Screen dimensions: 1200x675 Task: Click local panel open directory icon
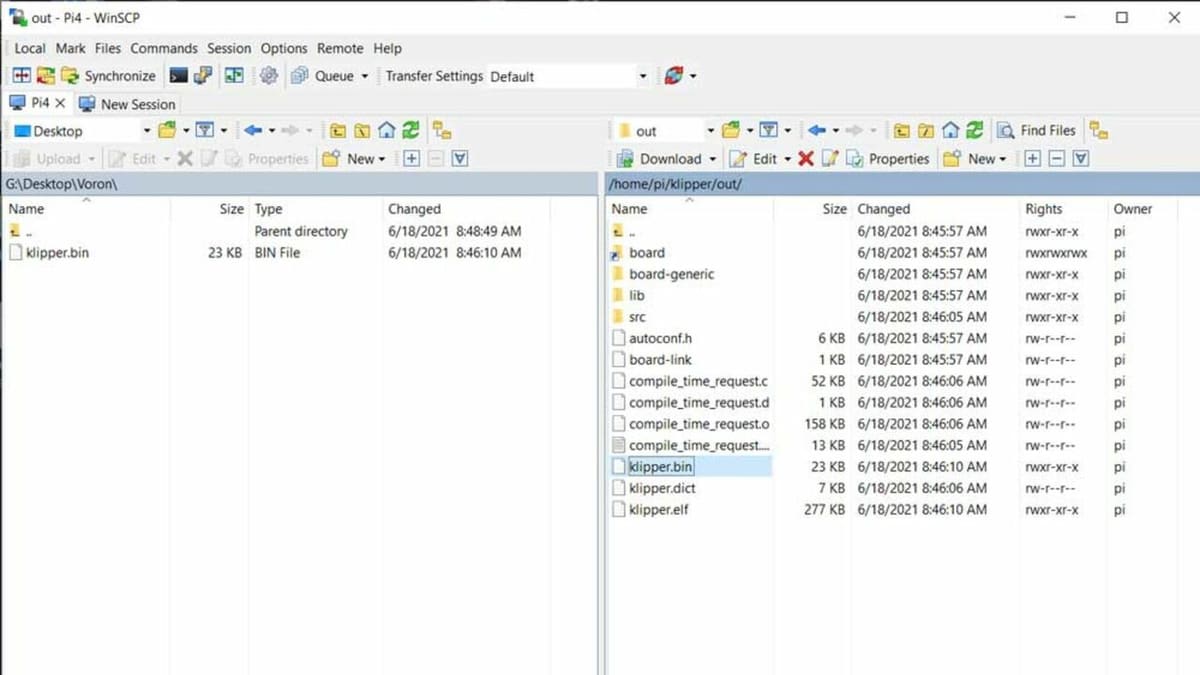point(167,130)
